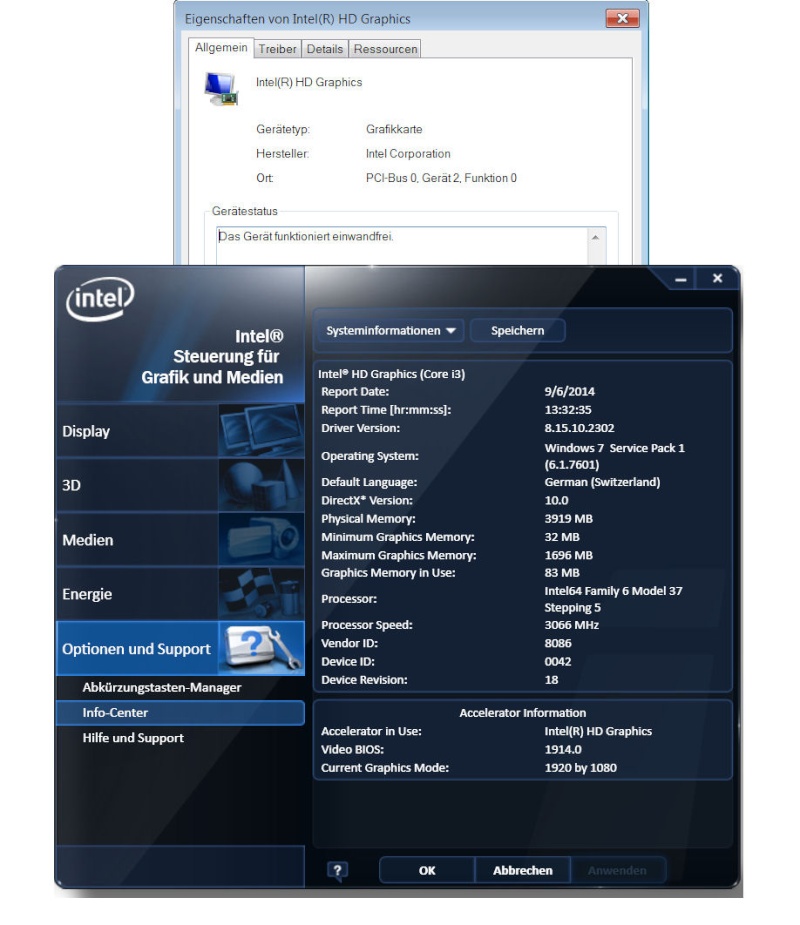Click the Hersteller value Intel Corporation

click(408, 154)
